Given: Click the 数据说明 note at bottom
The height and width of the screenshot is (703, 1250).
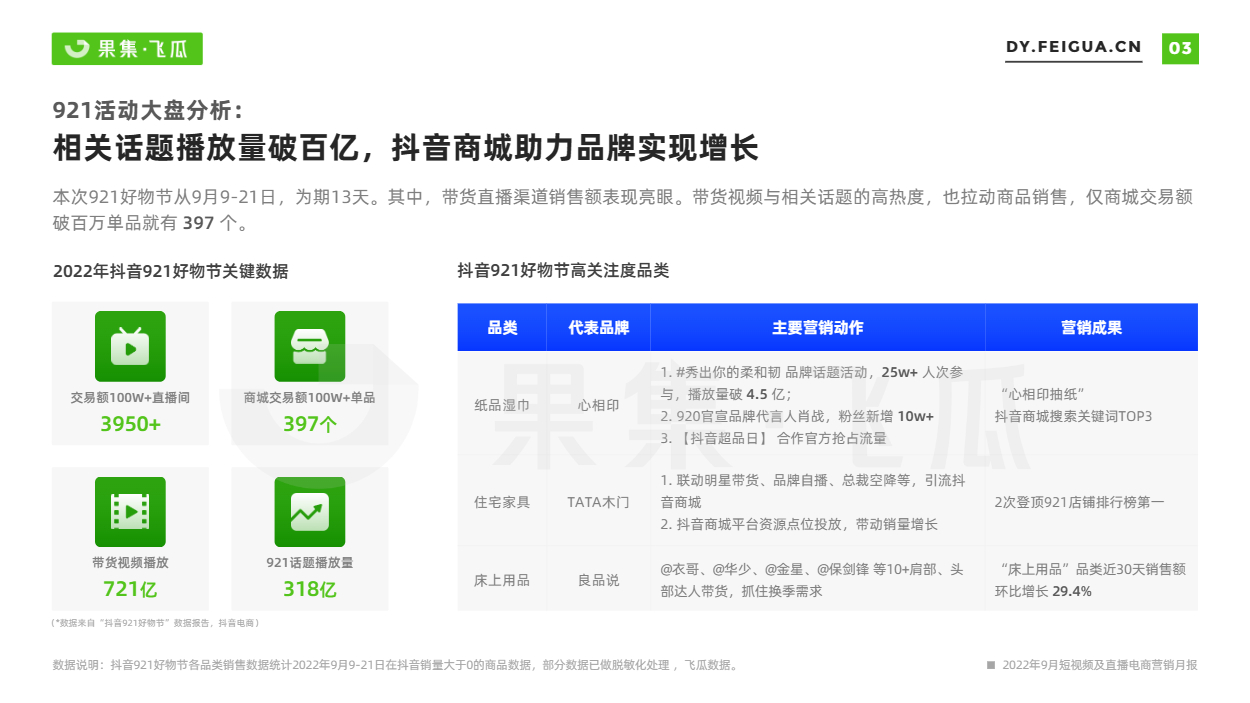Looking at the screenshot, I should [395, 665].
